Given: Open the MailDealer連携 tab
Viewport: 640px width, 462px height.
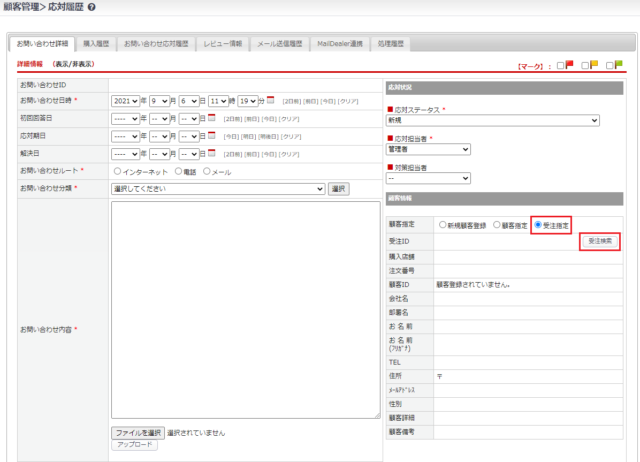Looking at the screenshot, I should coord(341,44).
